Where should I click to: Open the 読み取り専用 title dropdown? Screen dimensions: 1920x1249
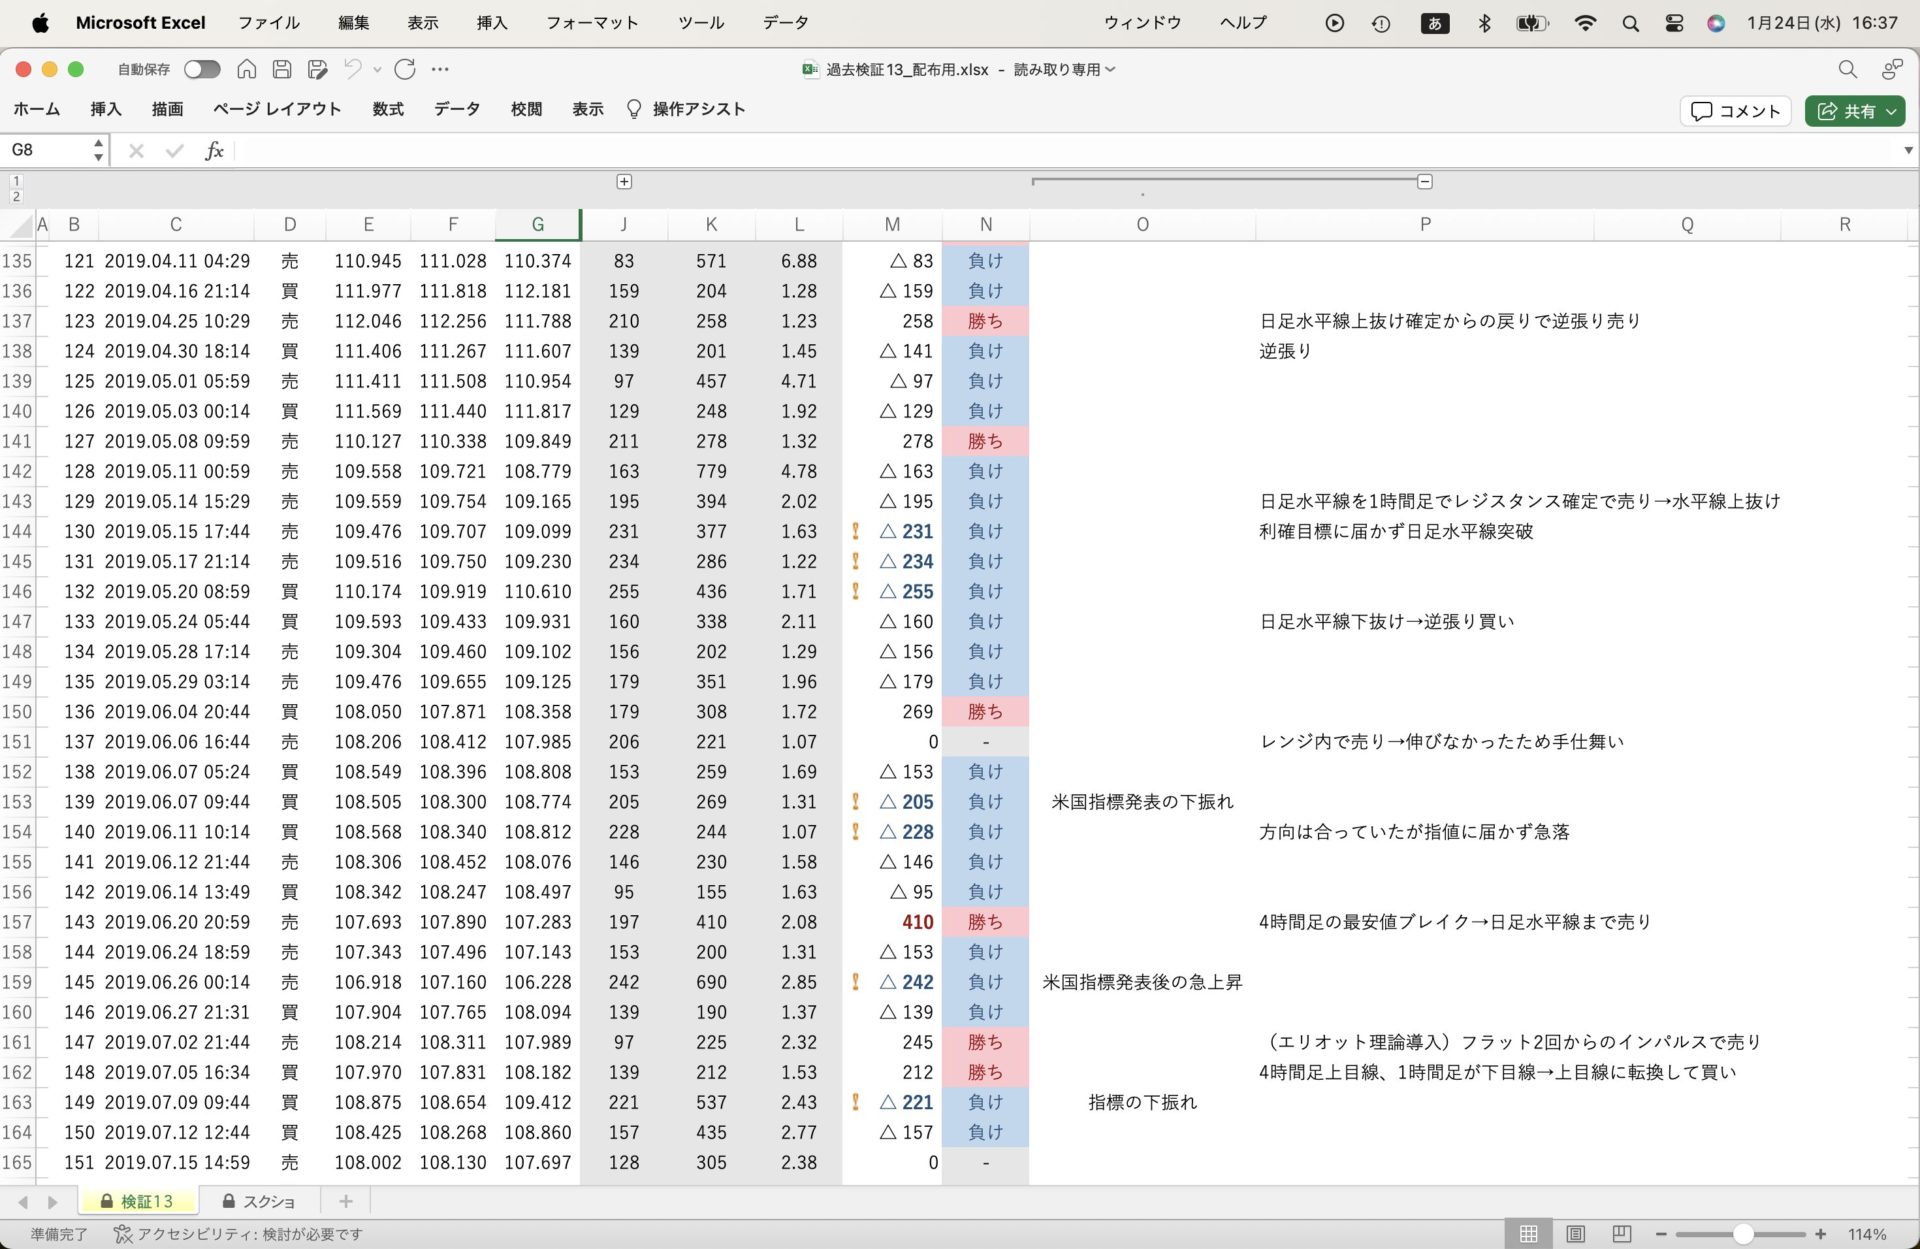(1064, 69)
